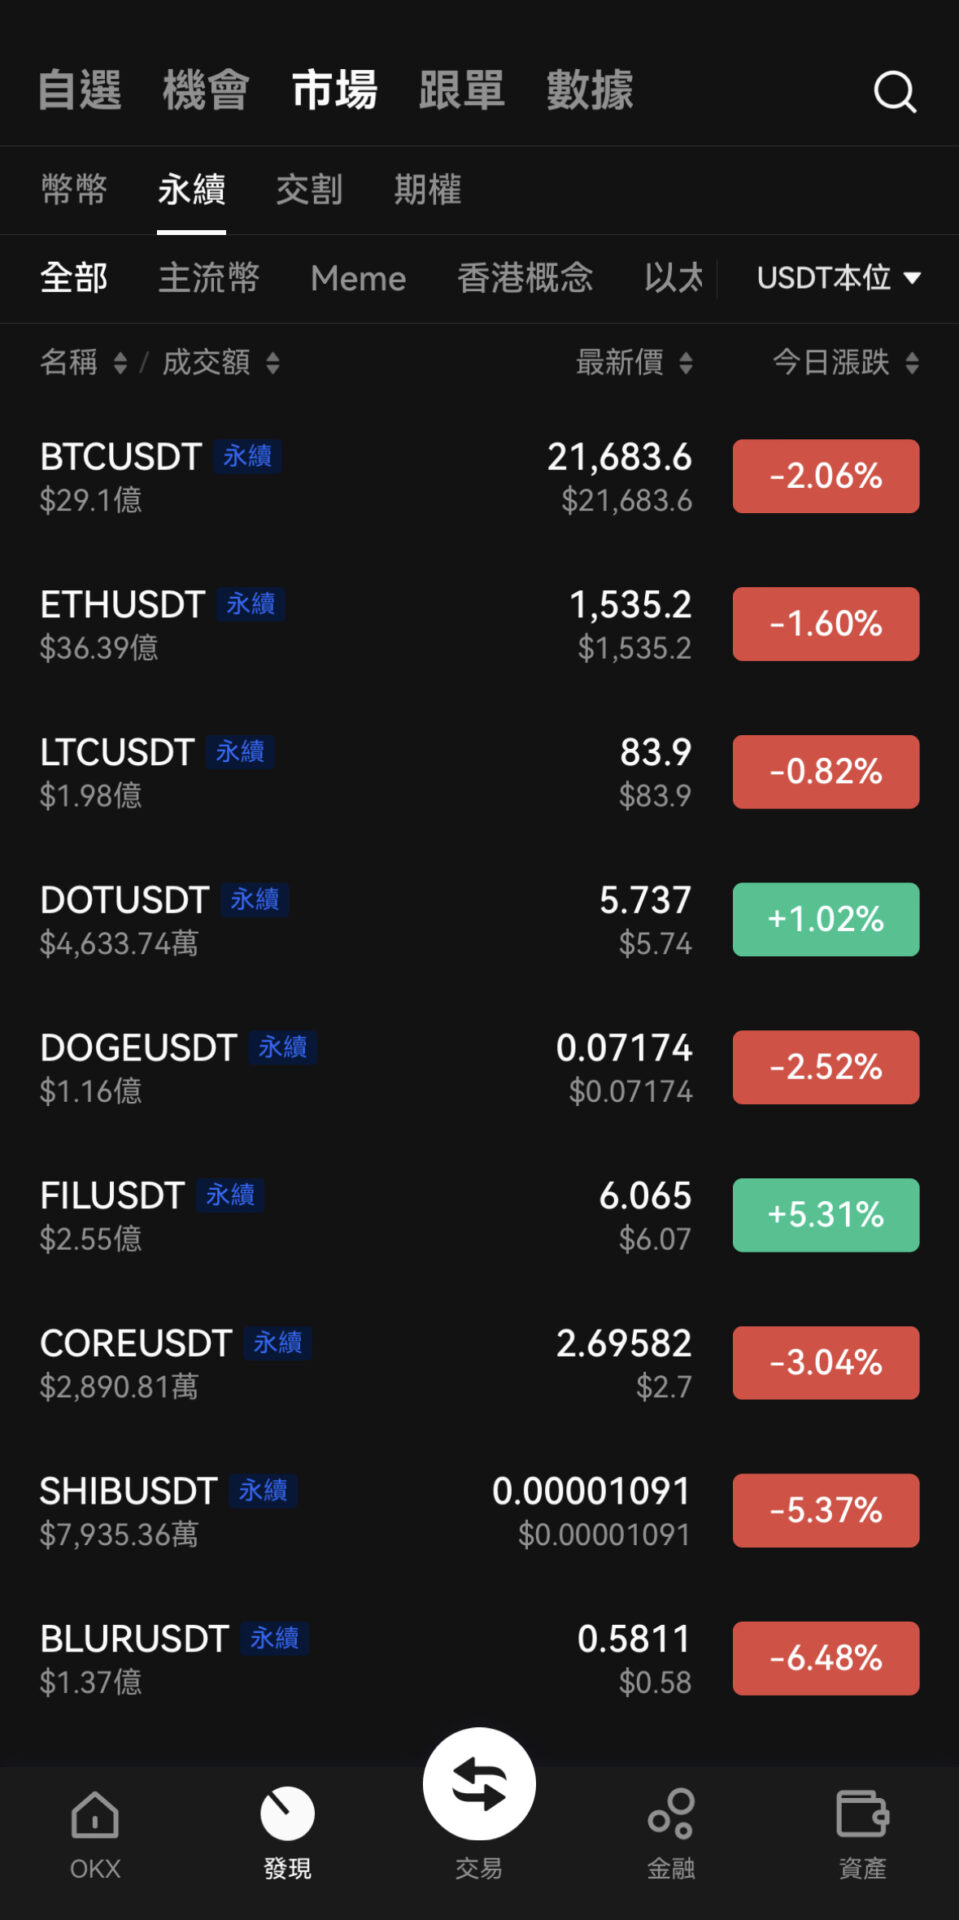Open the 發現 discover icon
The image size is (959, 1920).
(287, 1815)
